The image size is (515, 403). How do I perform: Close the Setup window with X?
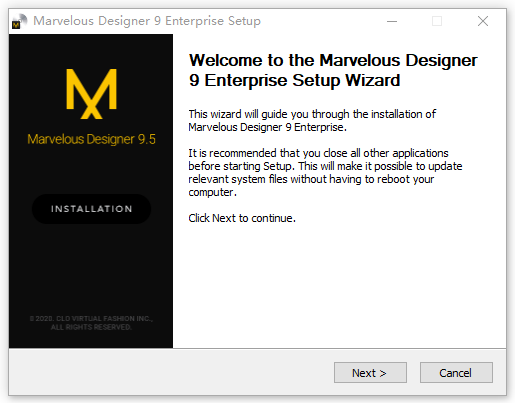pyautogui.click(x=483, y=21)
